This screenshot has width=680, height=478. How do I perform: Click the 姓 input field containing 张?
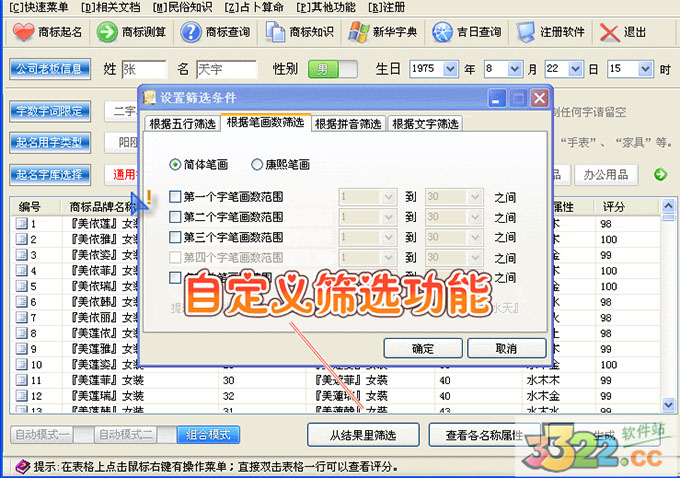pos(144,69)
